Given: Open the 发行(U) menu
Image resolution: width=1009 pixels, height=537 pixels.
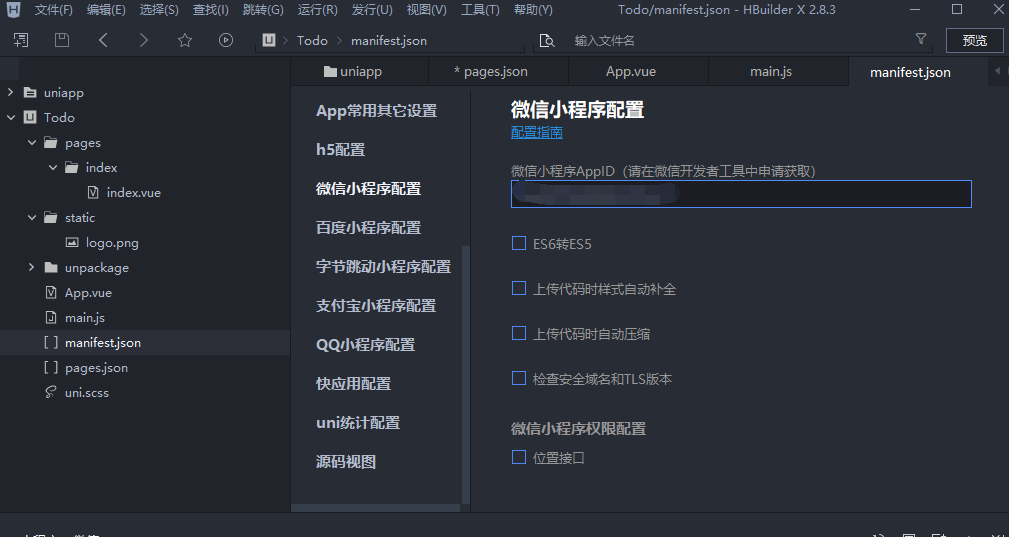Looking at the screenshot, I should [372, 10].
